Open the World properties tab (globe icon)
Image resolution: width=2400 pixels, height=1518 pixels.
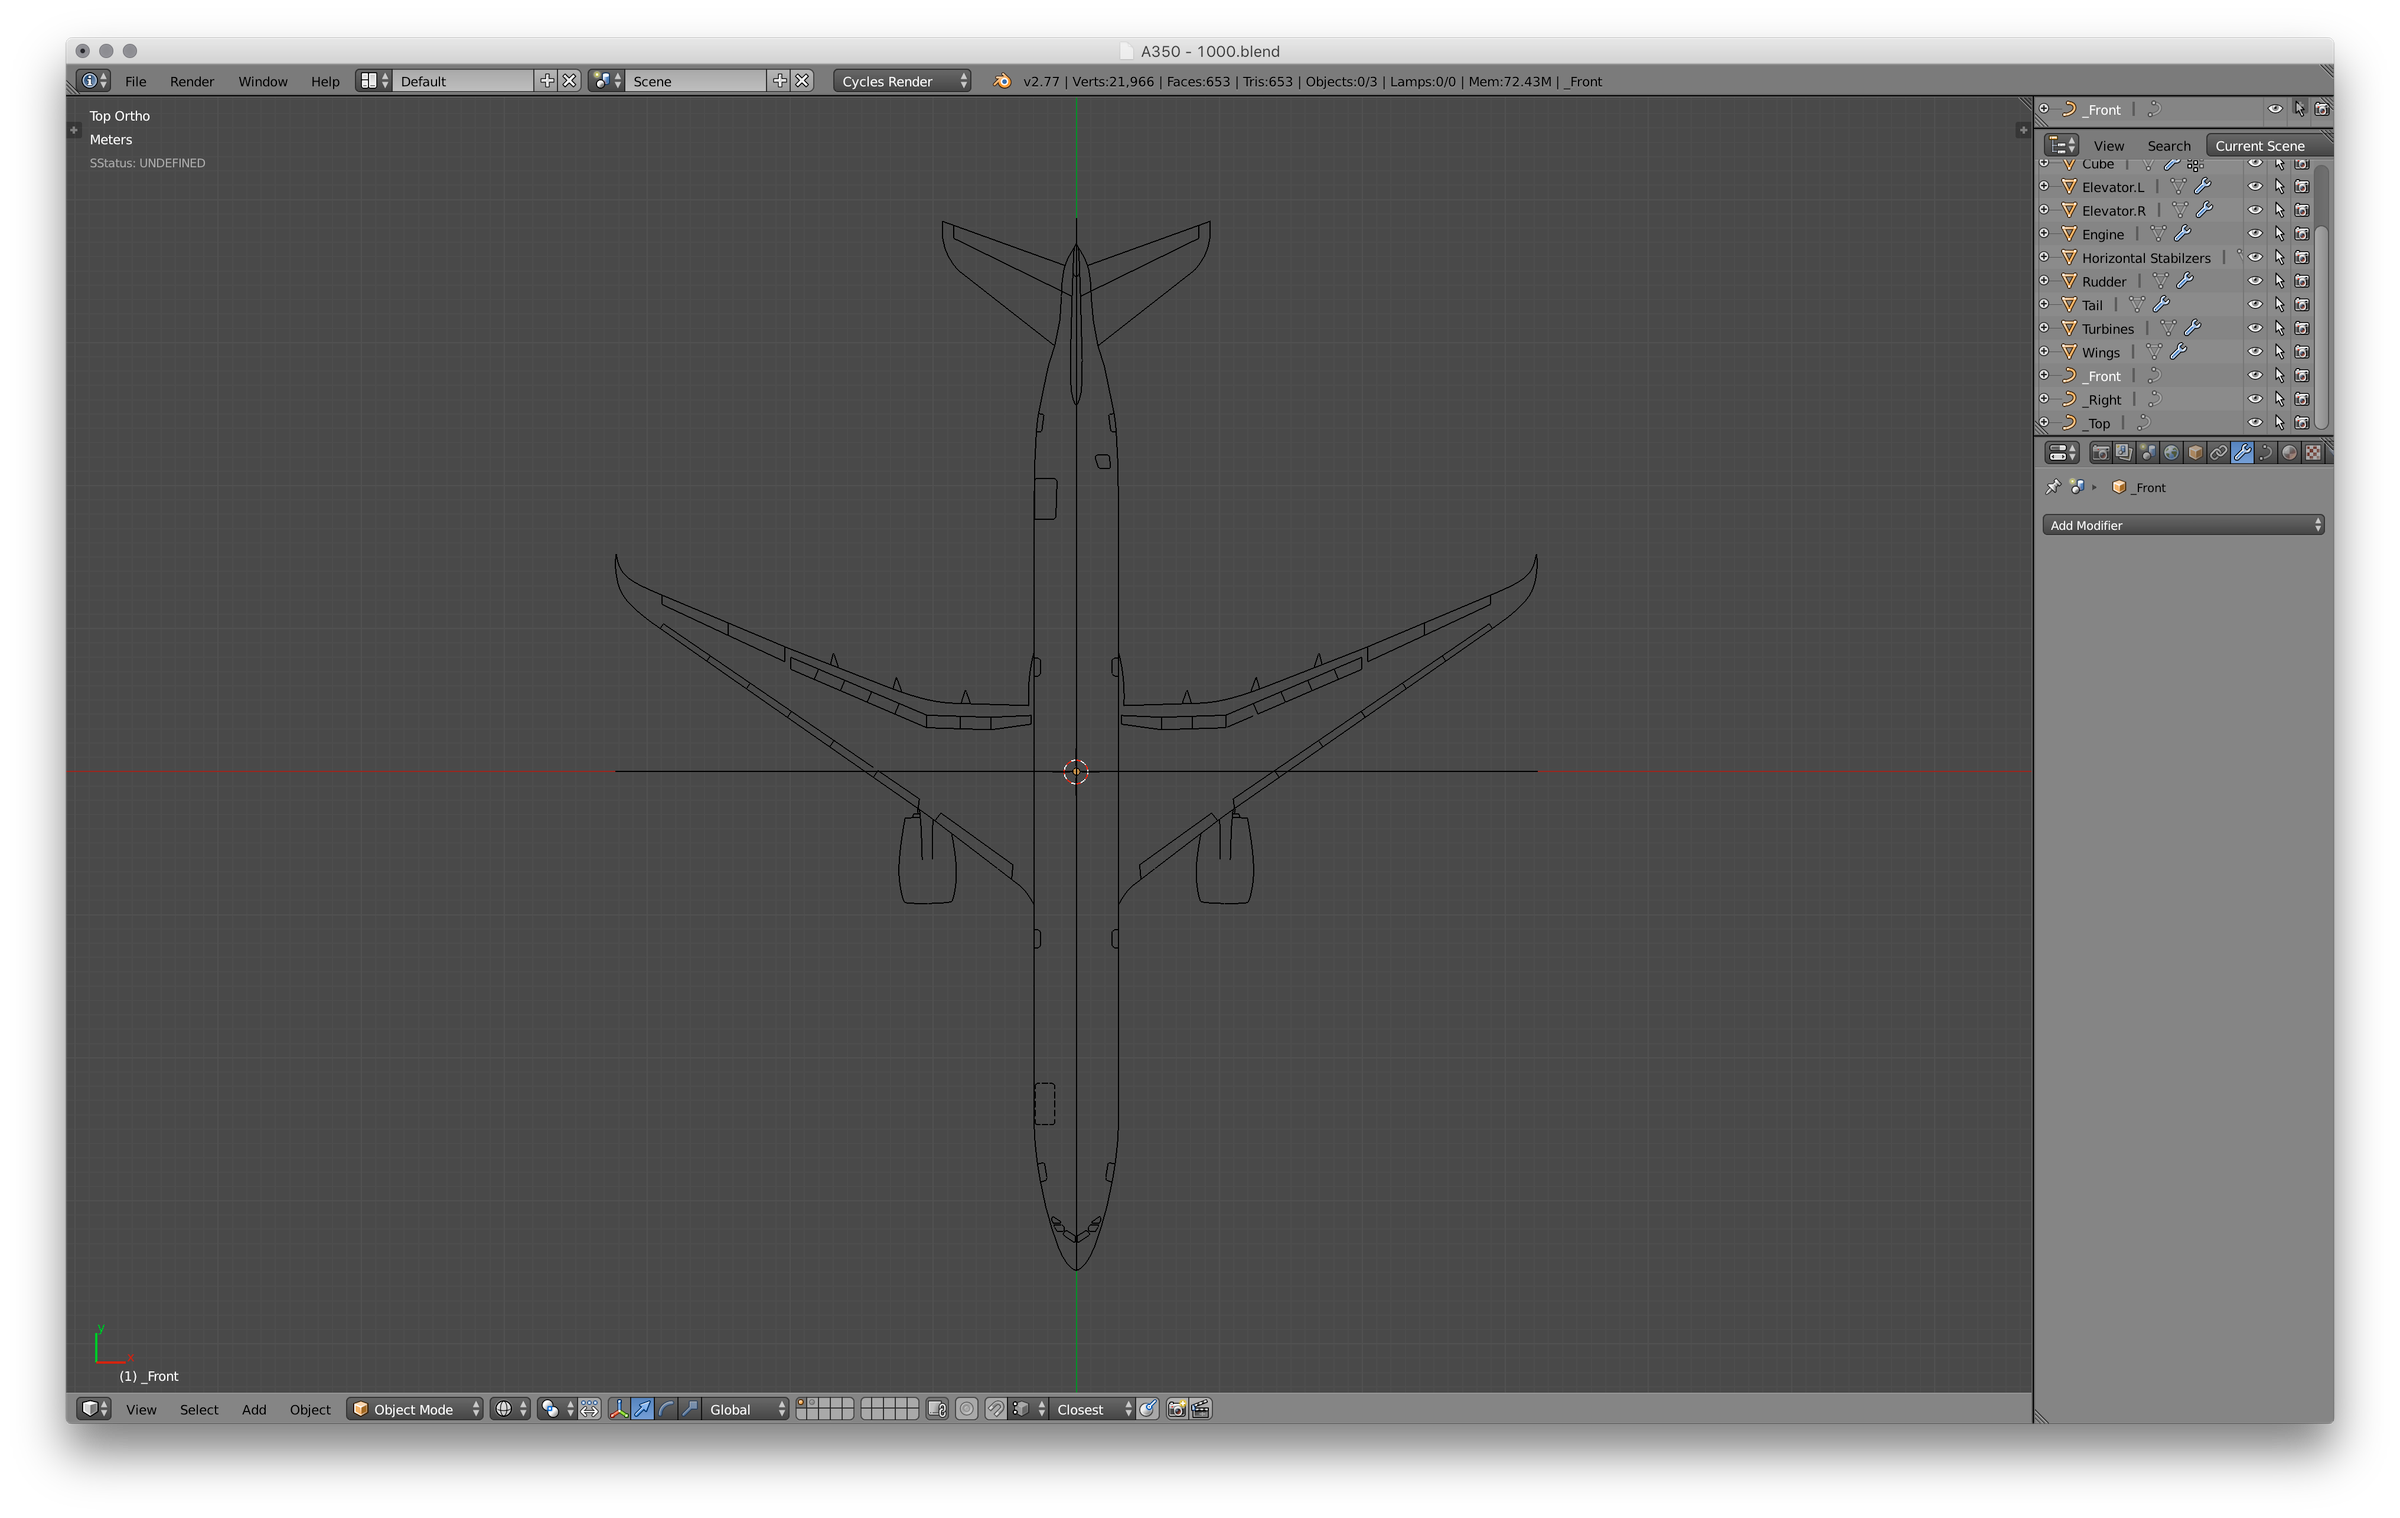(2171, 453)
